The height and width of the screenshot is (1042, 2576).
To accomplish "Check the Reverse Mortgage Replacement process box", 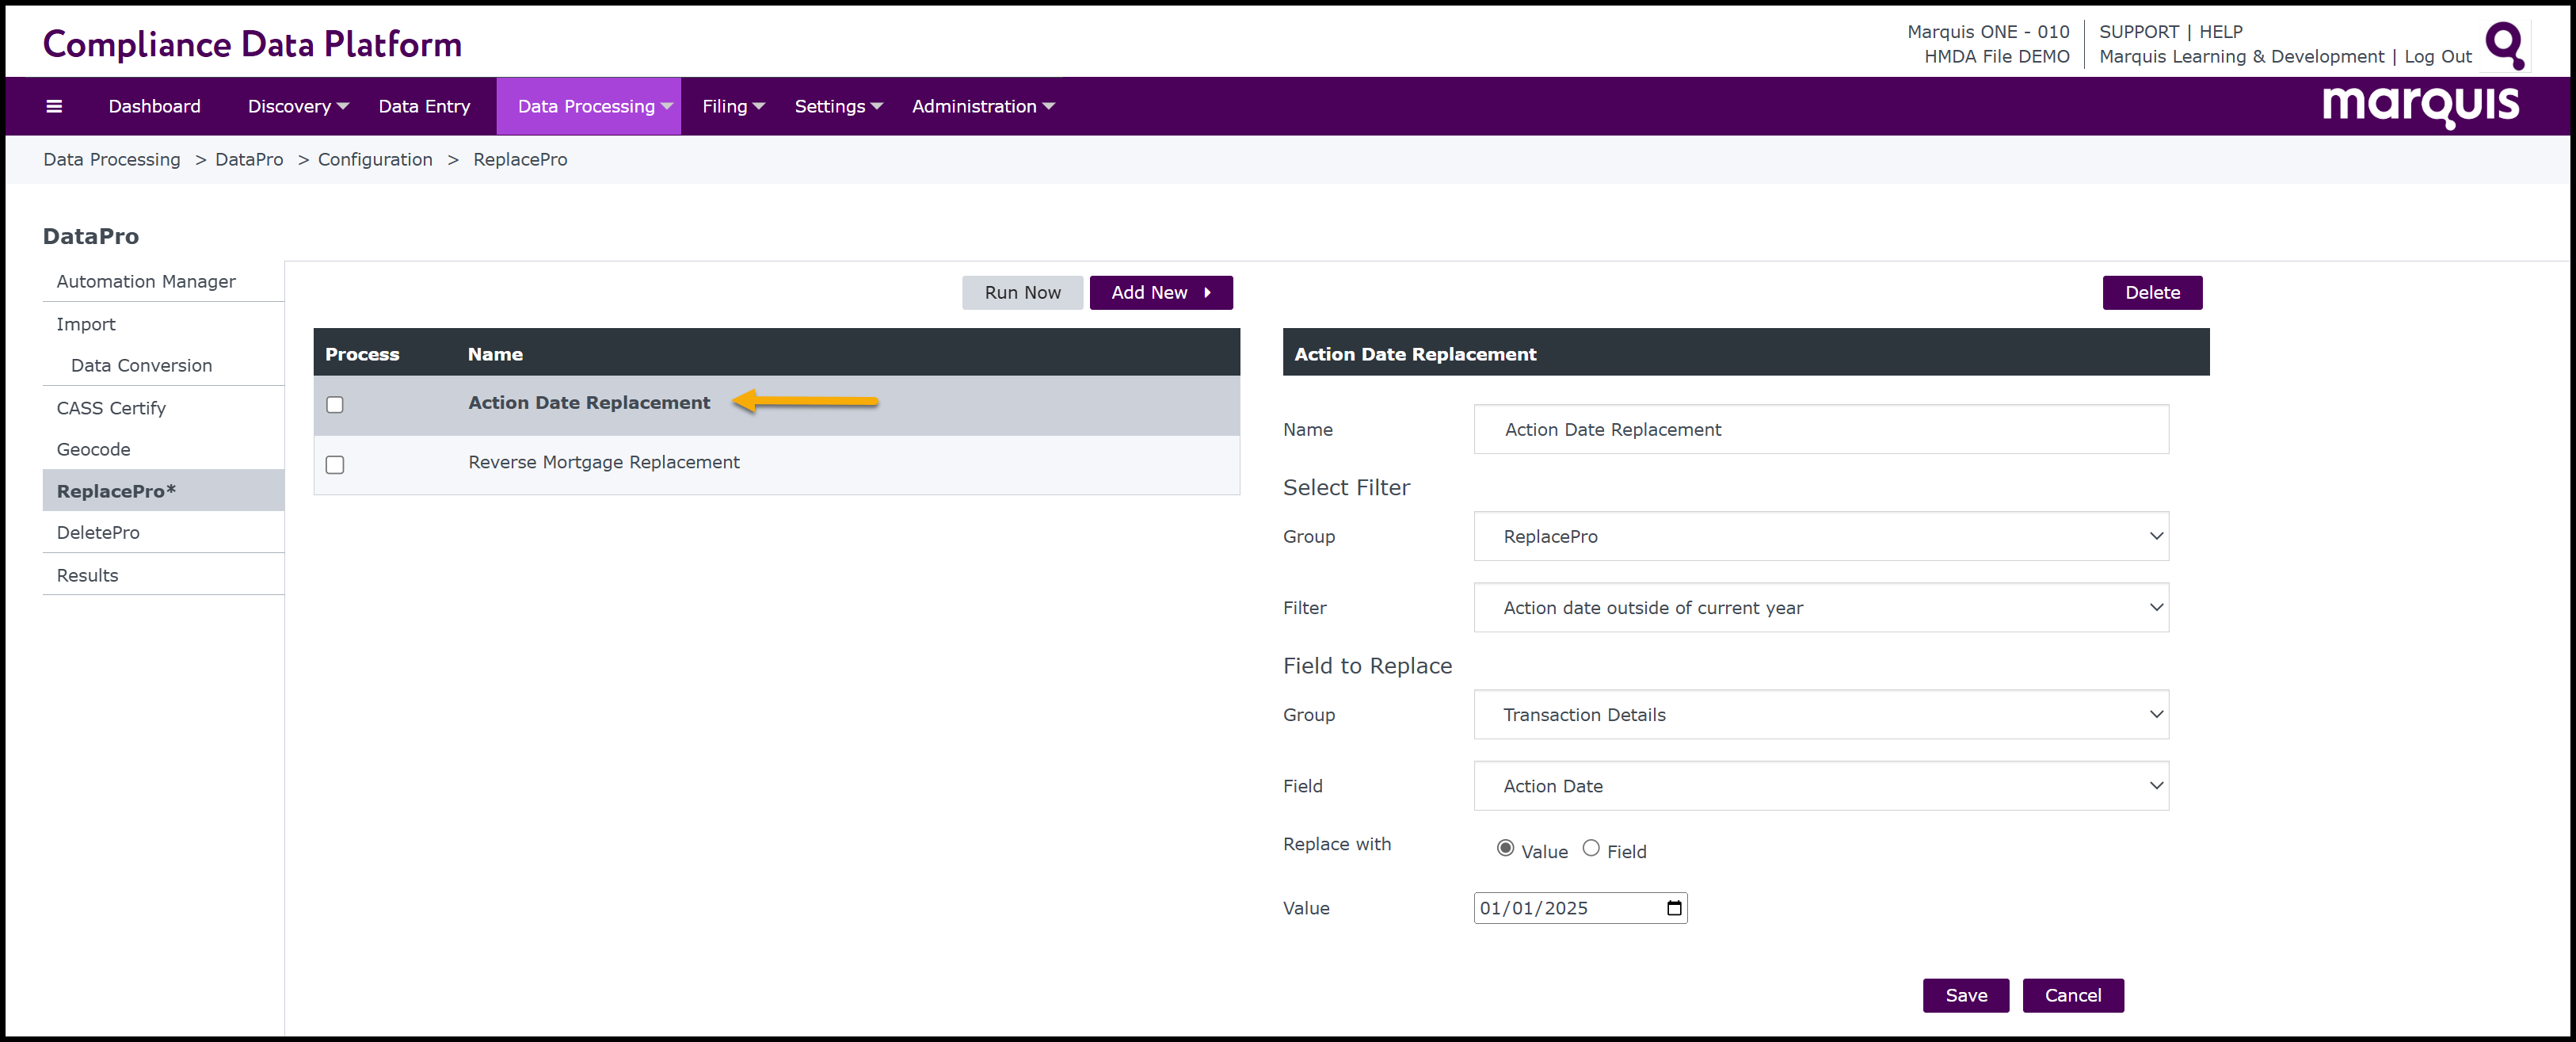I will coord(335,465).
